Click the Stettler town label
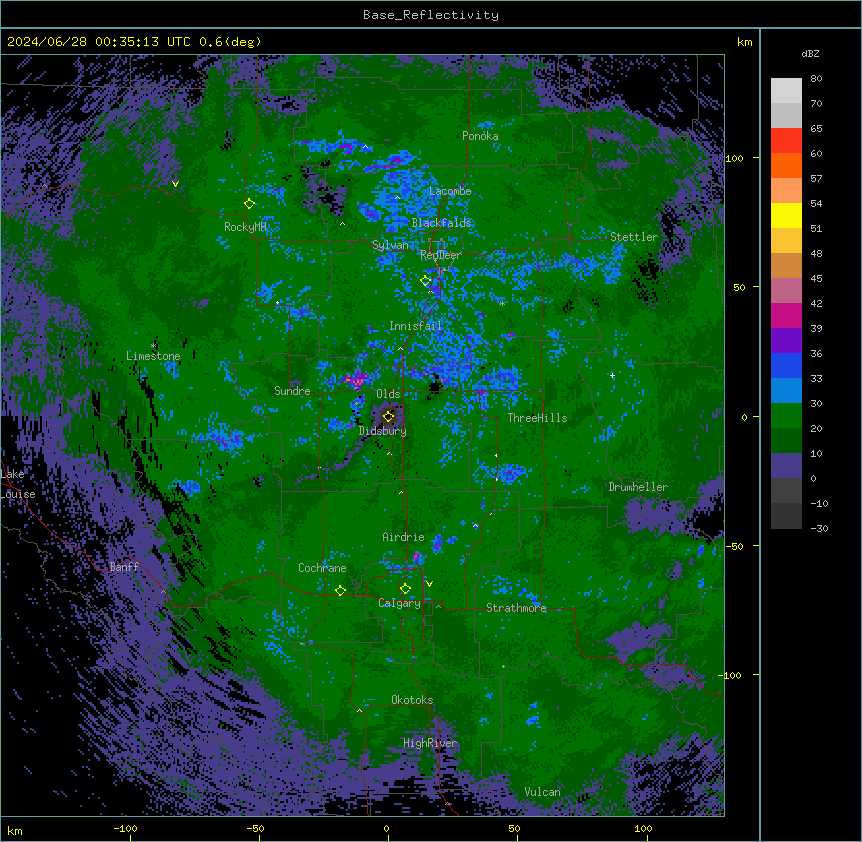 point(634,237)
